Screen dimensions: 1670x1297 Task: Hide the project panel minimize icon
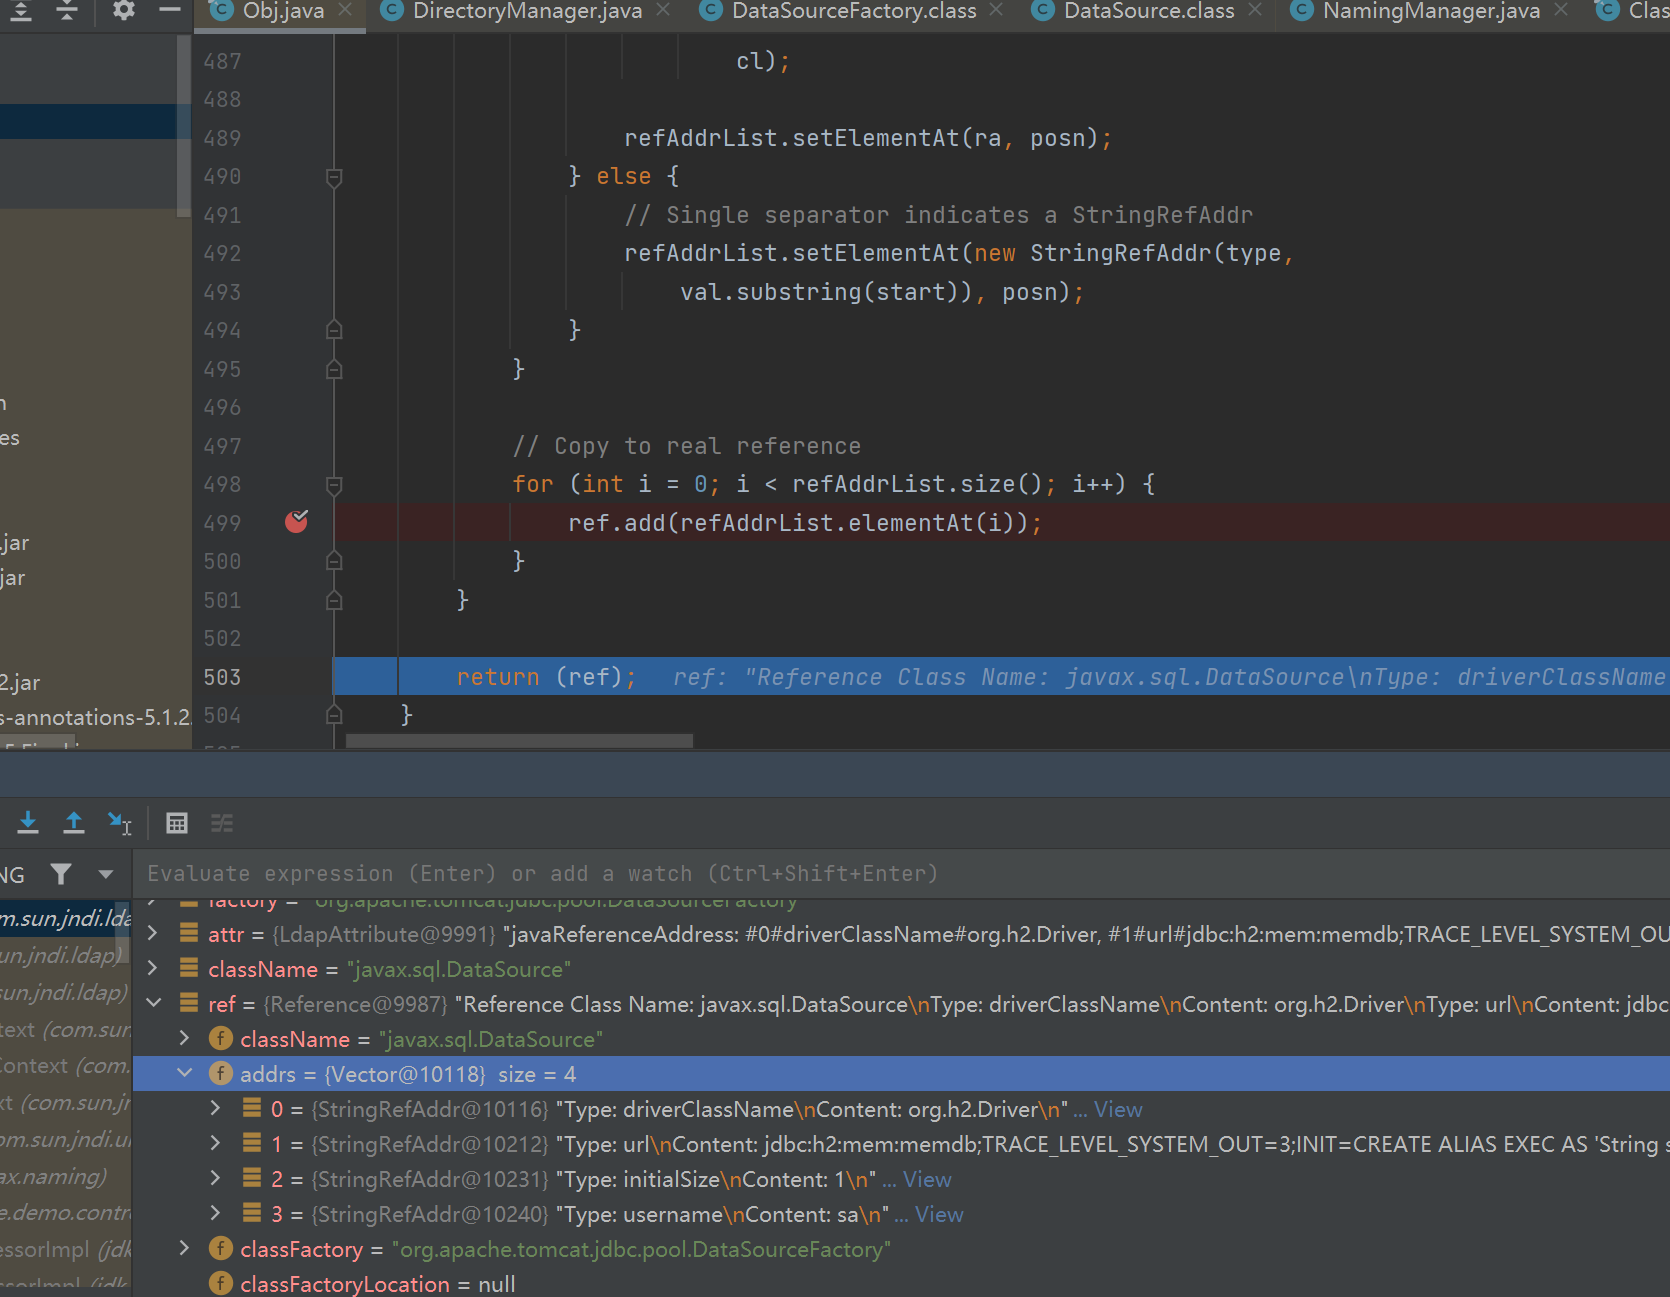pos(170,11)
